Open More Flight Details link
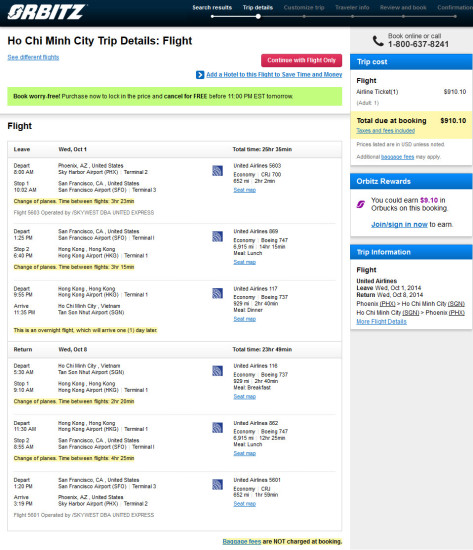 [x=381, y=322]
